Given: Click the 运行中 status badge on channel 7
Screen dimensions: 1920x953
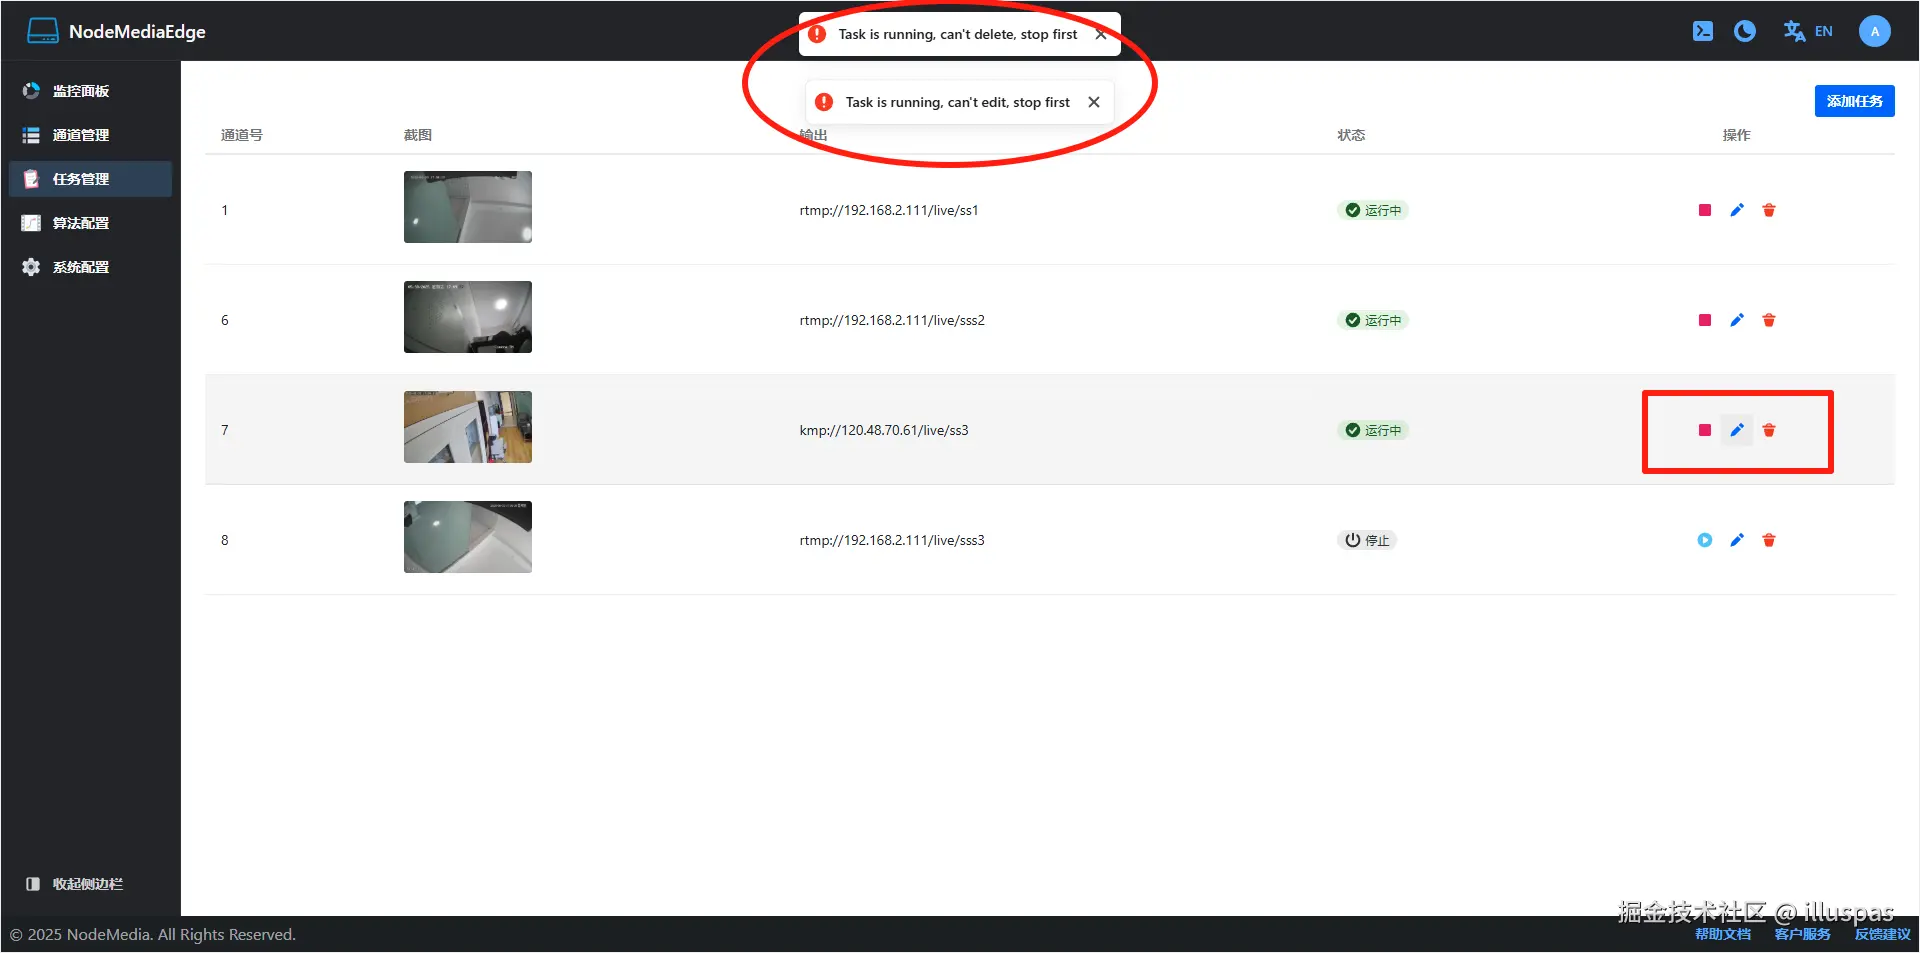Looking at the screenshot, I should point(1373,430).
